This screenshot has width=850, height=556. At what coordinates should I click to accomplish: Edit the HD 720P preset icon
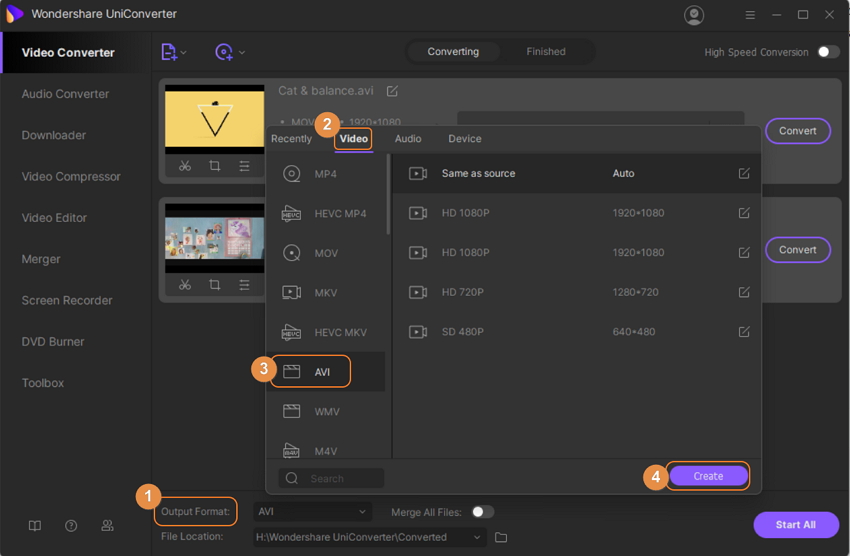(x=744, y=292)
